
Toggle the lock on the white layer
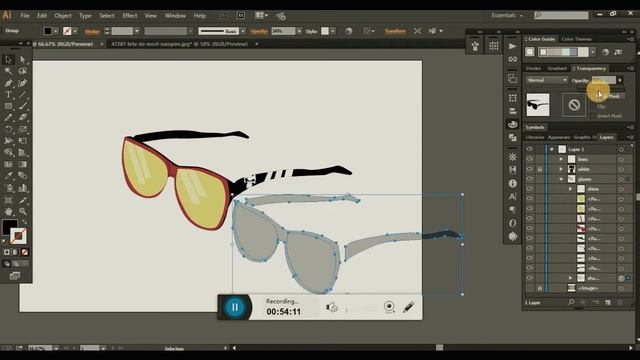click(x=540, y=169)
